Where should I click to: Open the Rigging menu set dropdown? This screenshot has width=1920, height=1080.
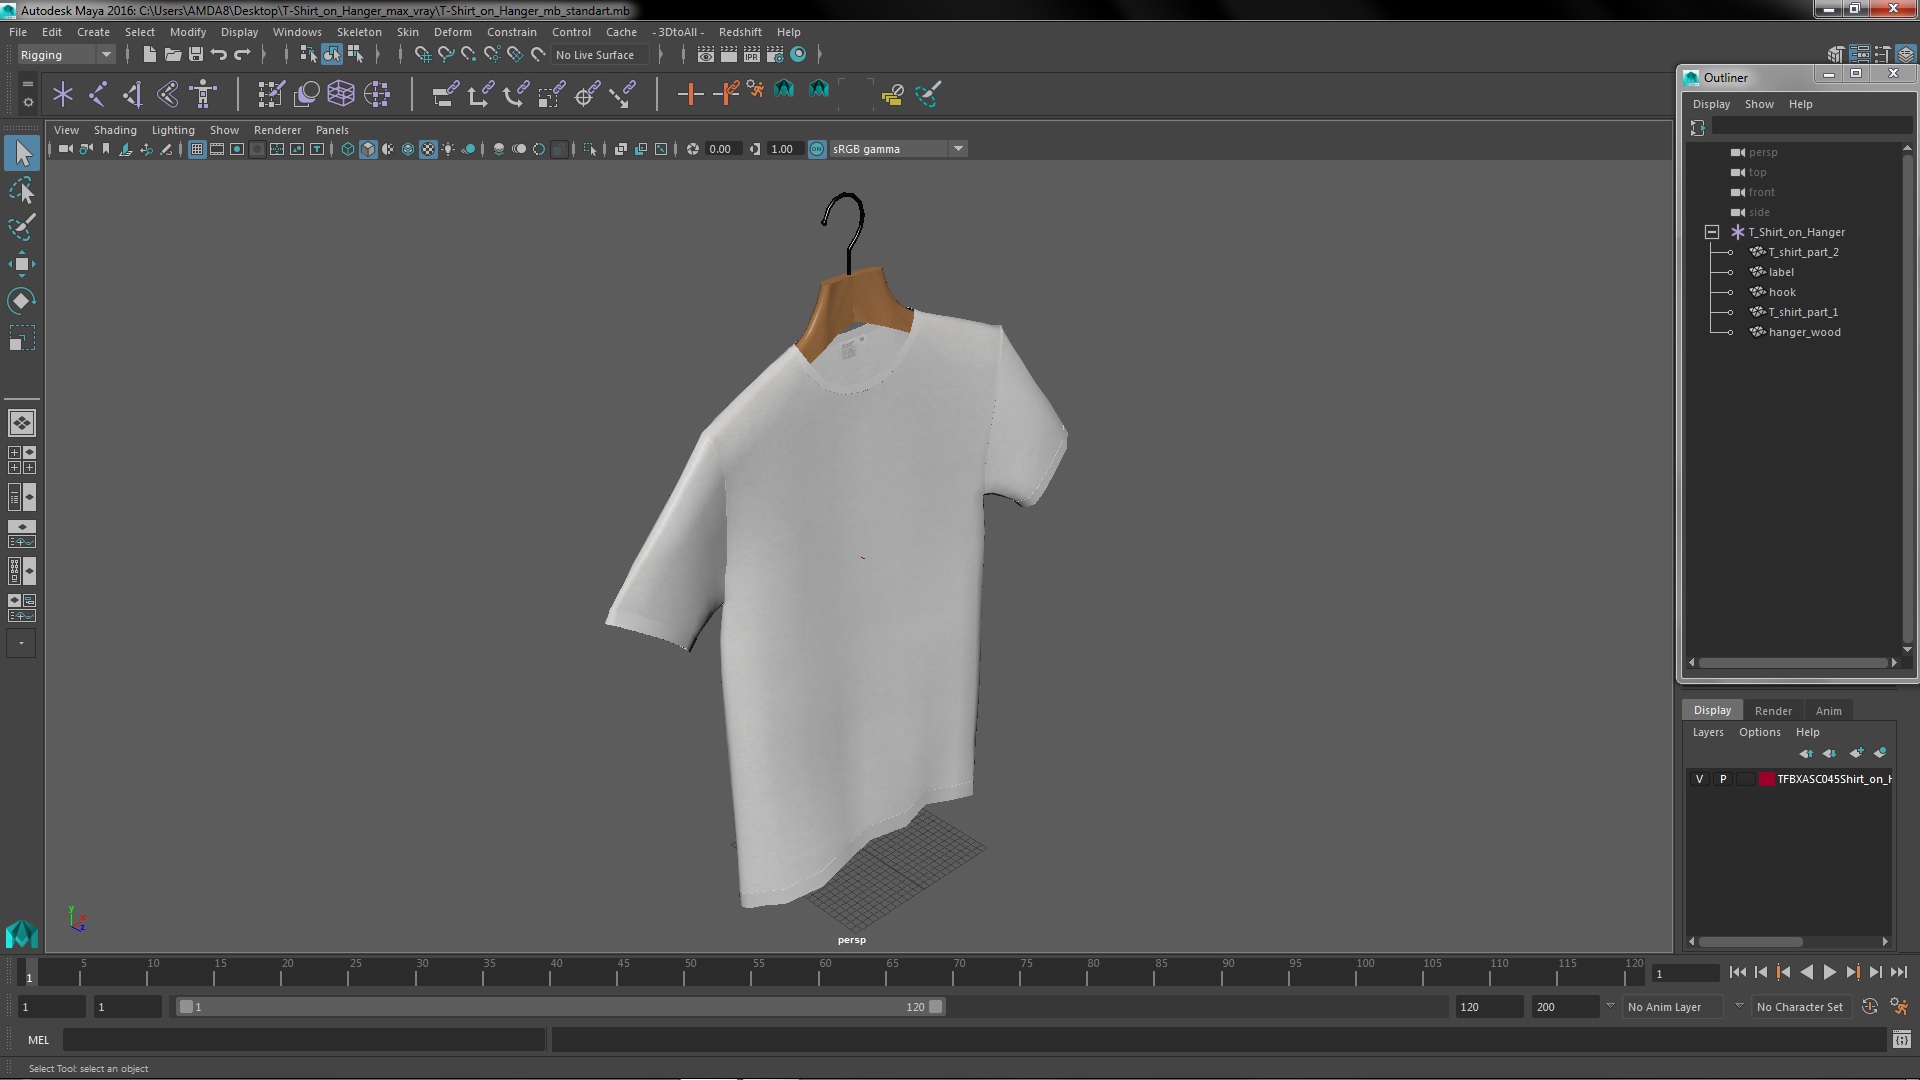tap(105, 55)
